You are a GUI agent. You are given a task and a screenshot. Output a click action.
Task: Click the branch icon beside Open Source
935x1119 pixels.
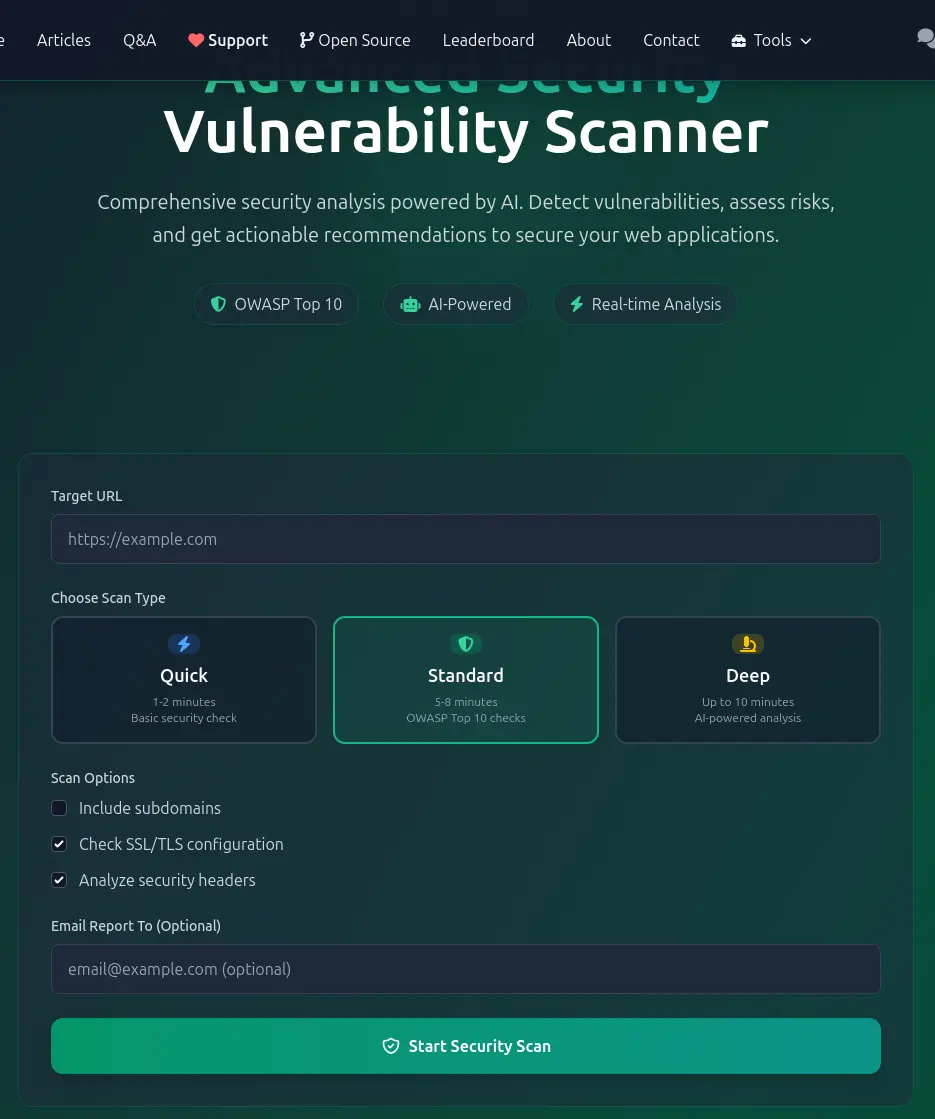pyautogui.click(x=306, y=40)
